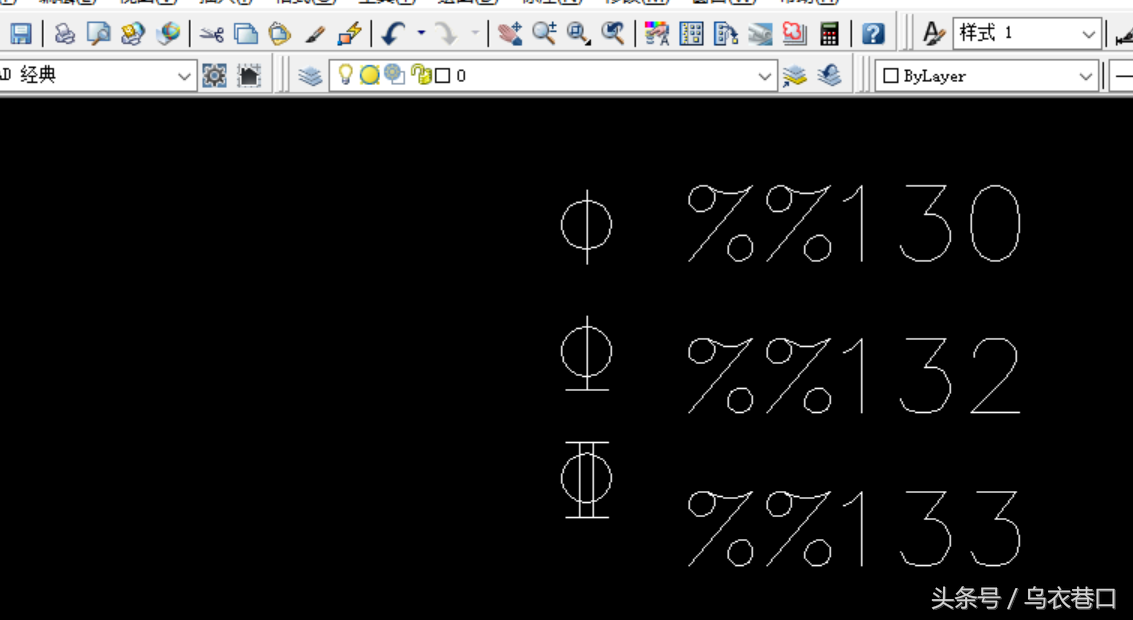The width and height of the screenshot is (1133, 620).
Task: Click the Publish icon
Action: coord(133,33)
